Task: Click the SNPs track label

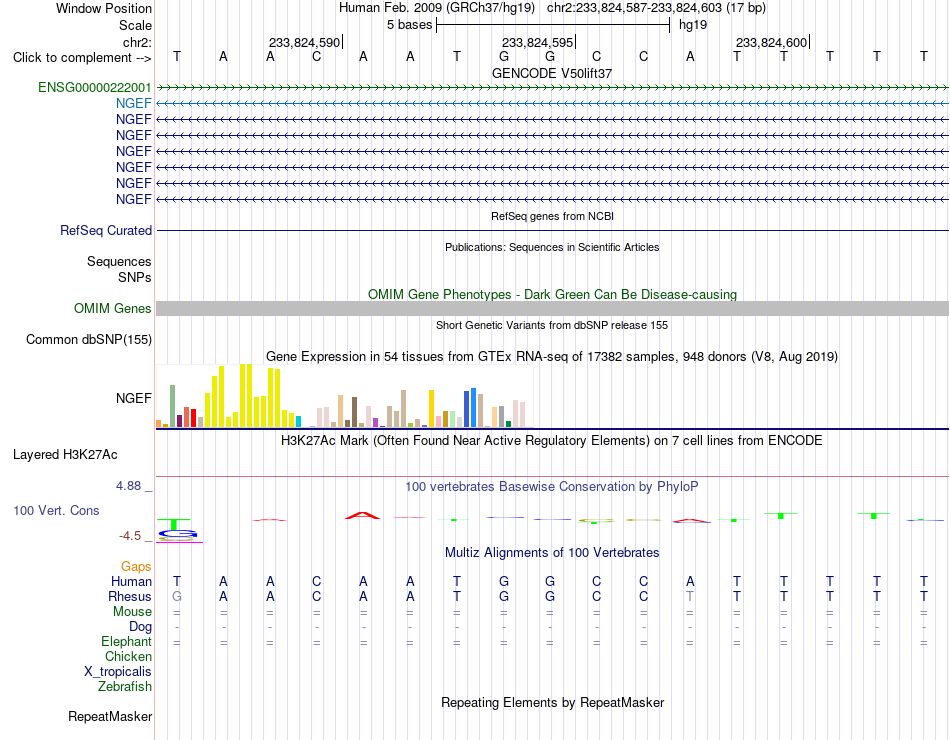Action: [x=135, y=277]
